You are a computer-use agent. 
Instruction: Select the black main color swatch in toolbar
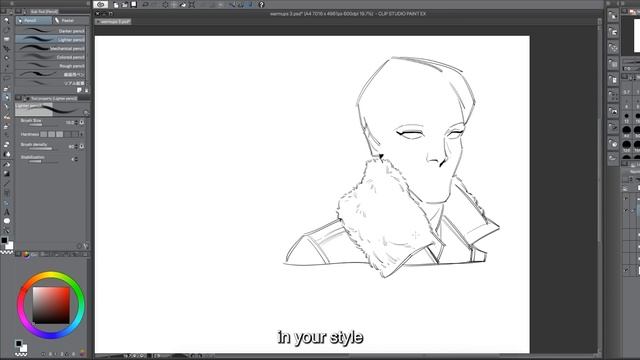[4, 240]
